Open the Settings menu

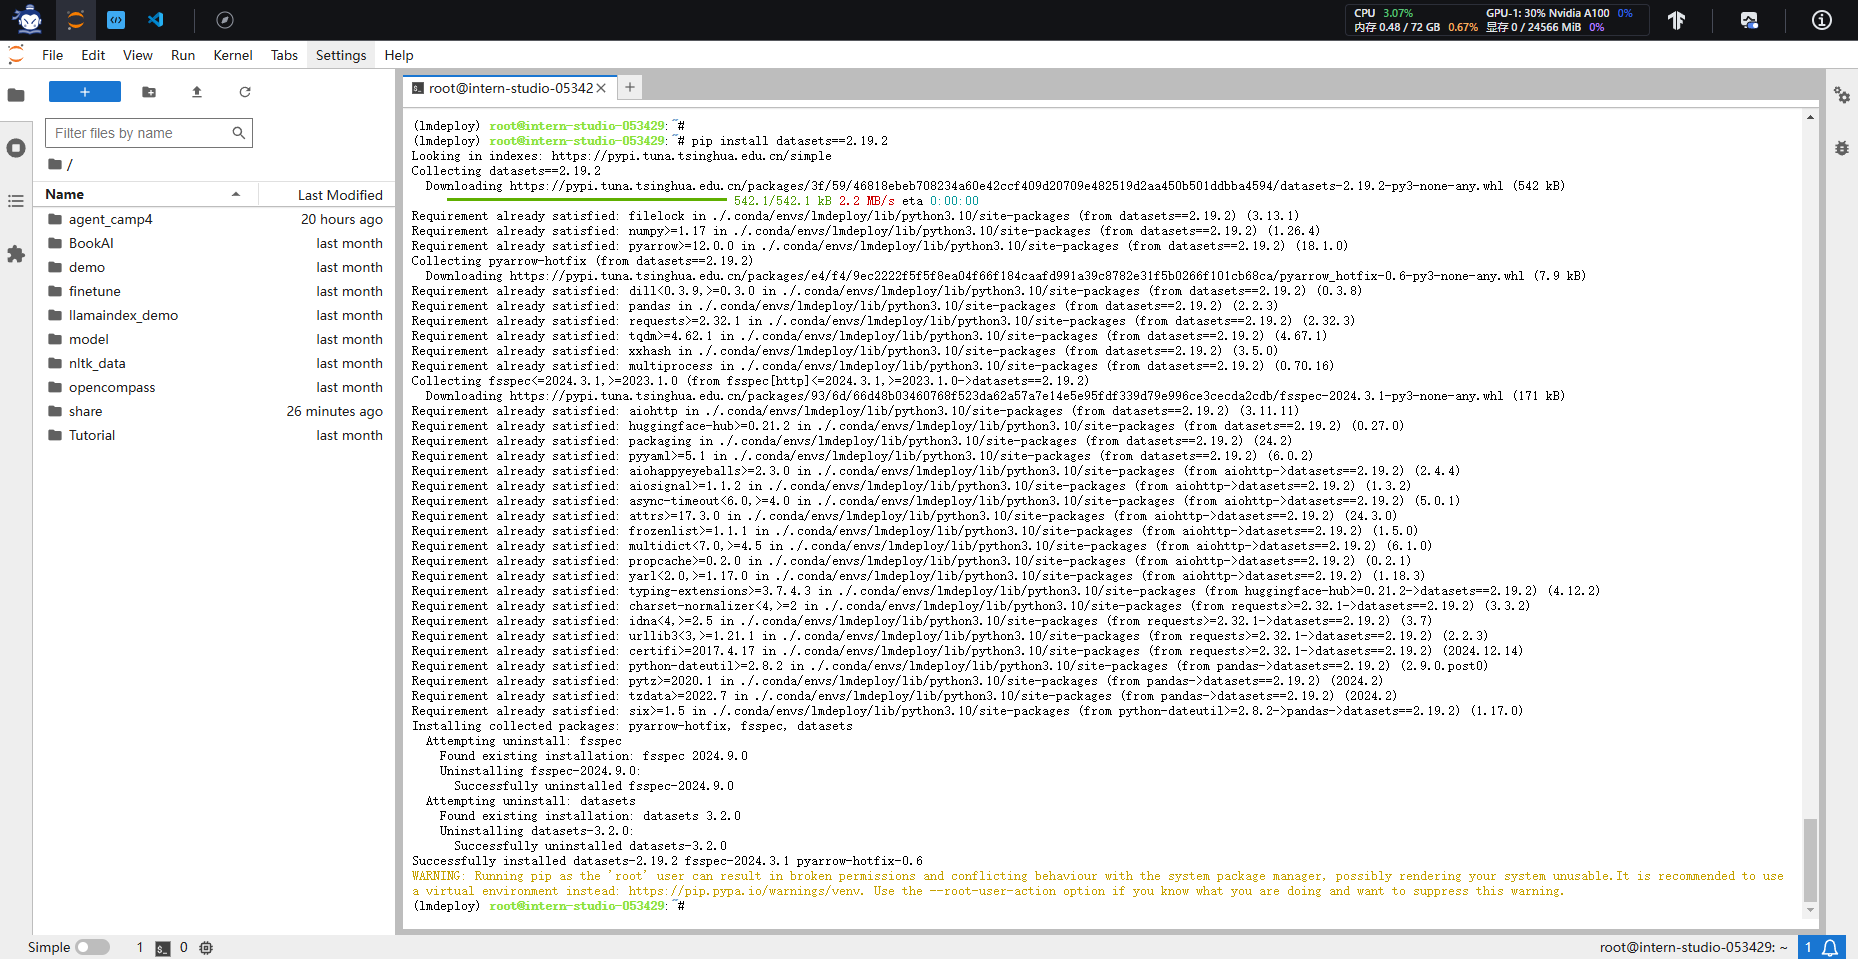click(341, 55)
